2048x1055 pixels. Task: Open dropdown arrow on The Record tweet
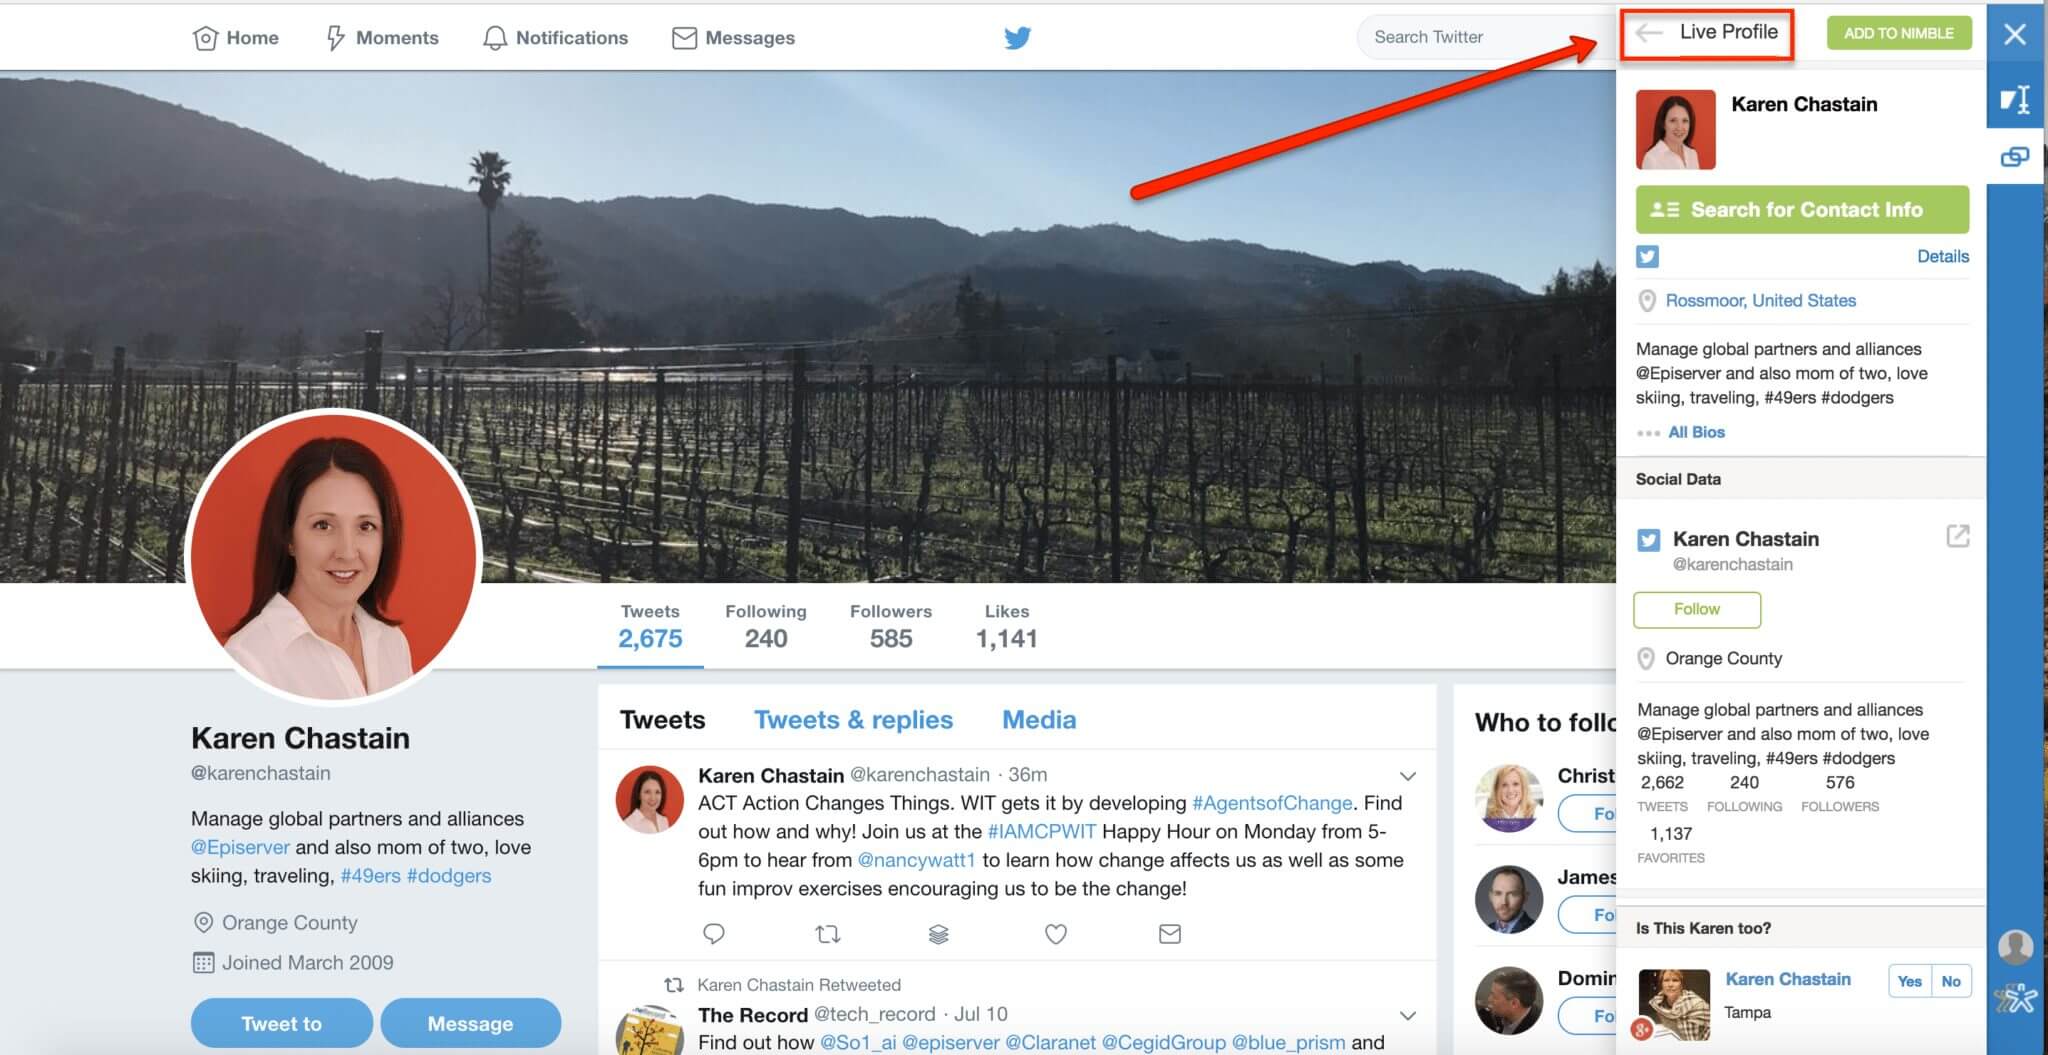(1407, 1016)
